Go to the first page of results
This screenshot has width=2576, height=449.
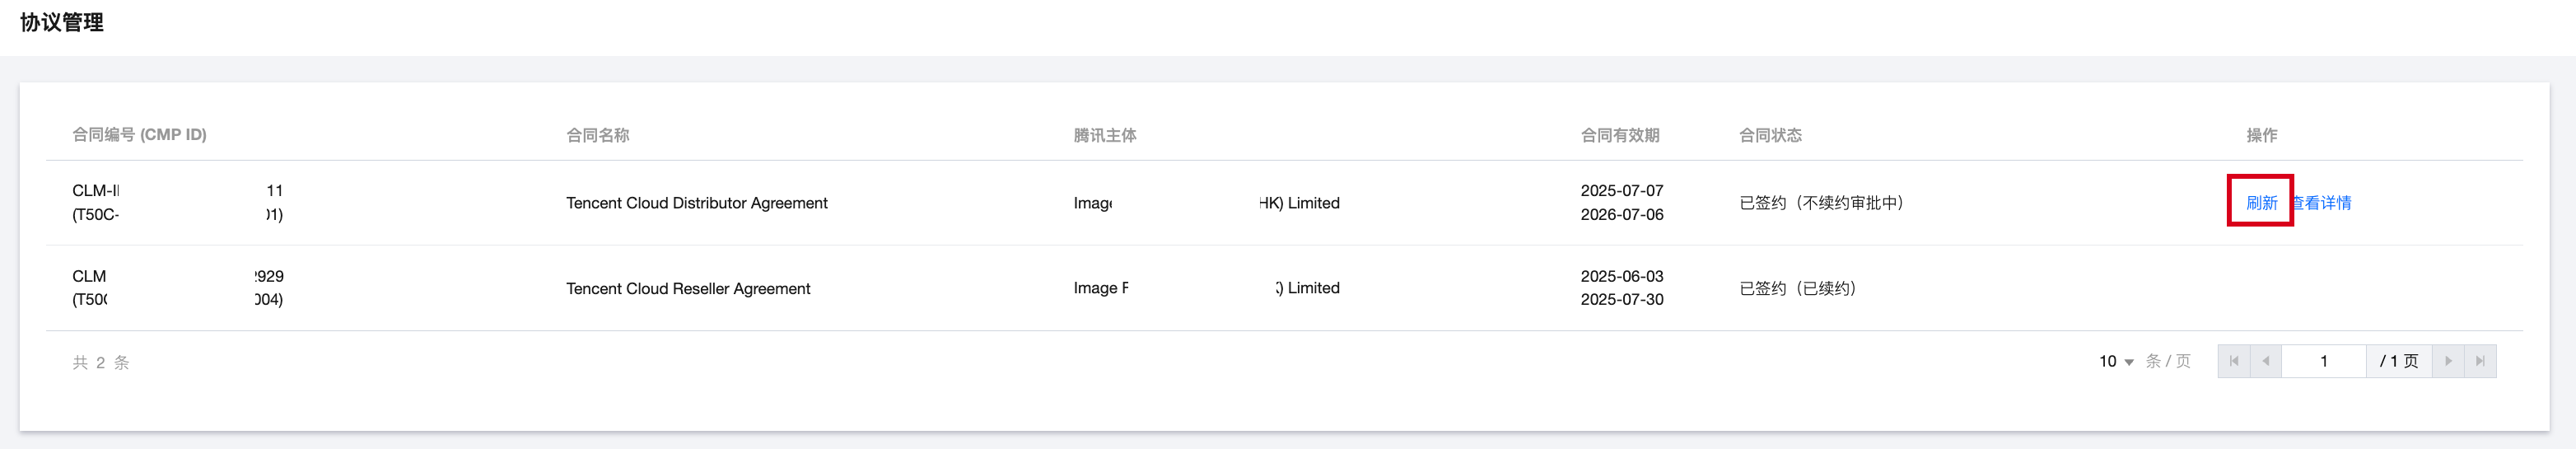click(2233, 361)
